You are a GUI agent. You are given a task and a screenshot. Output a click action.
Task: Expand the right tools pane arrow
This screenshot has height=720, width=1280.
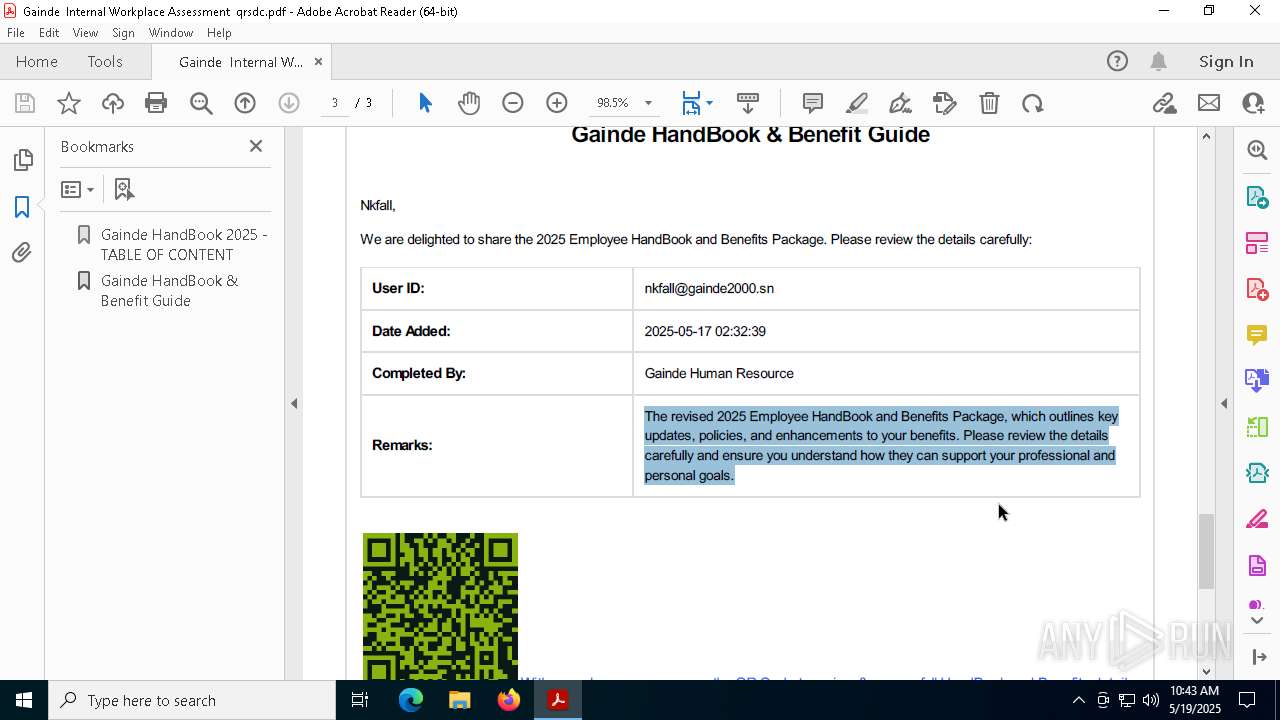pyautogui.click(x=1258, y=657)
